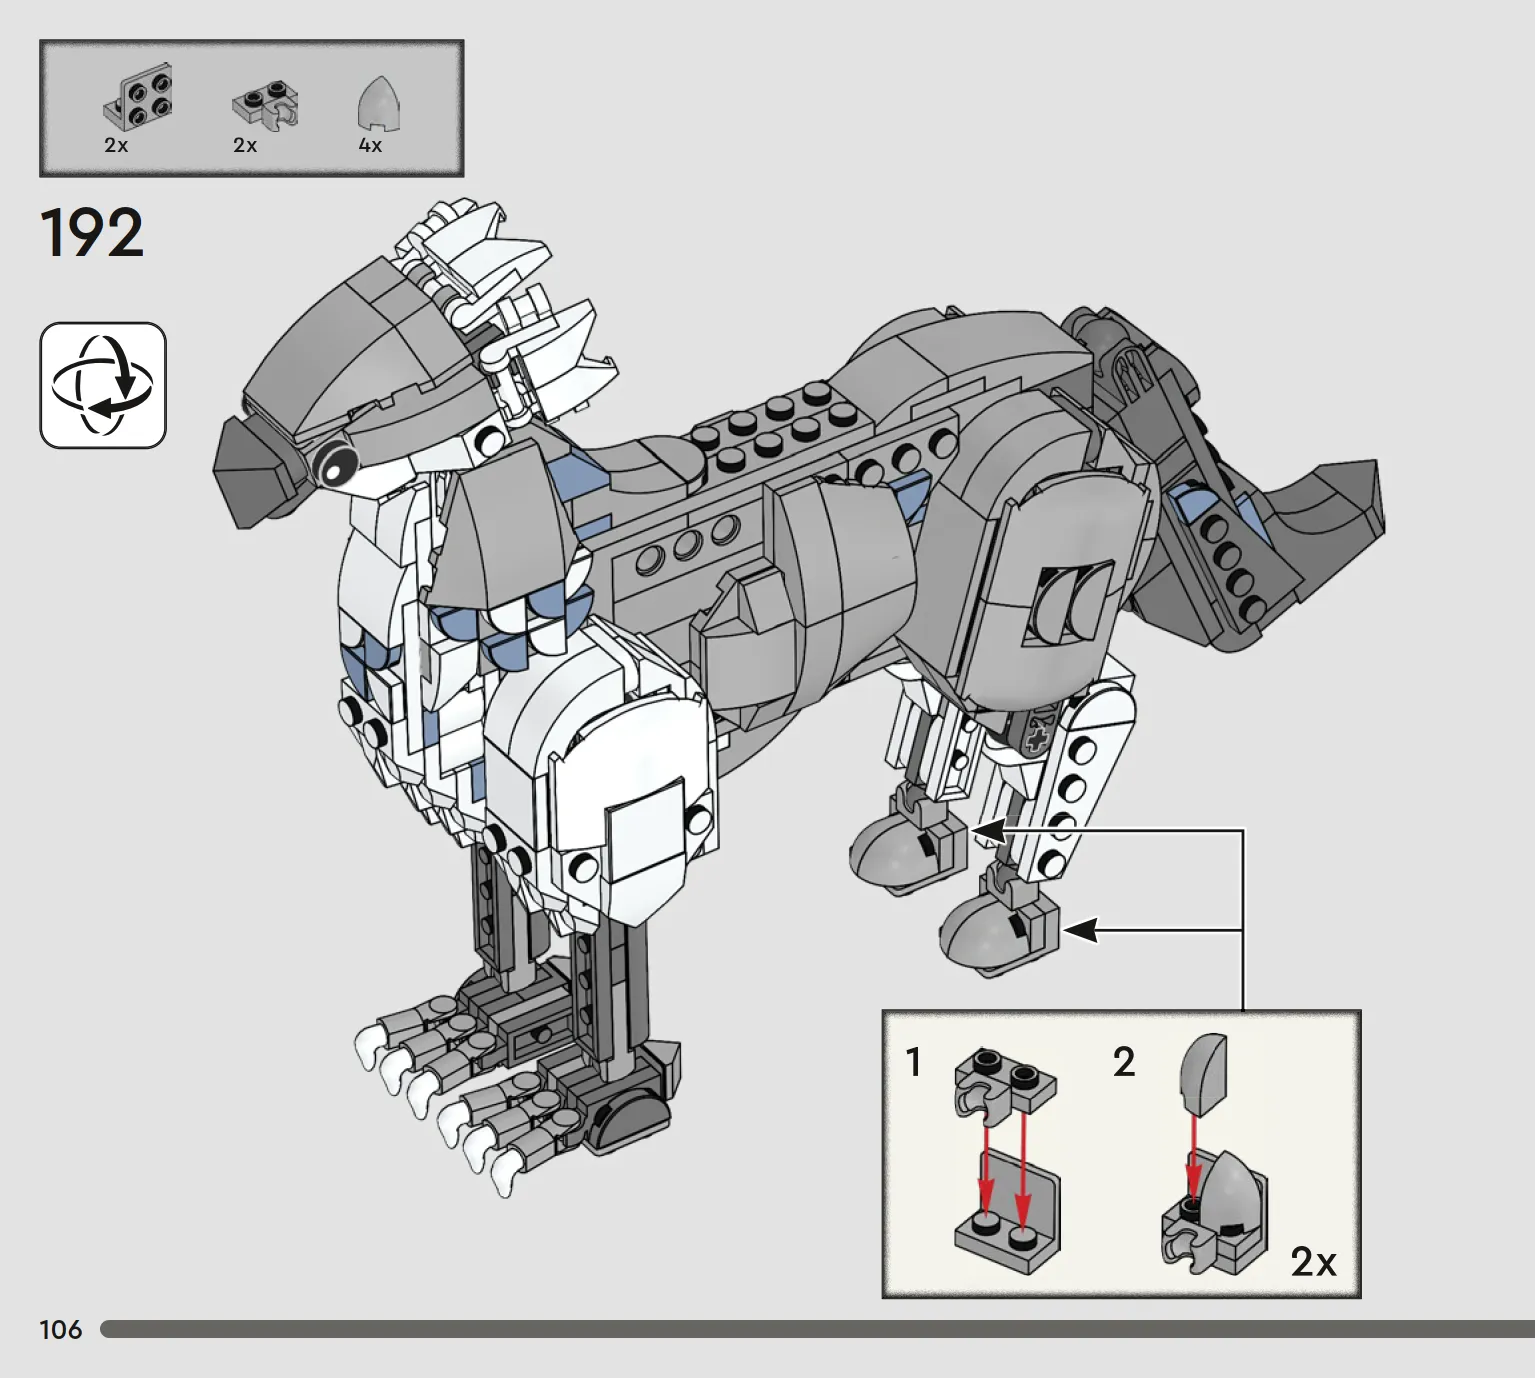Click the step number 192
This screenshot has height=1378, width=1535.
92,233
